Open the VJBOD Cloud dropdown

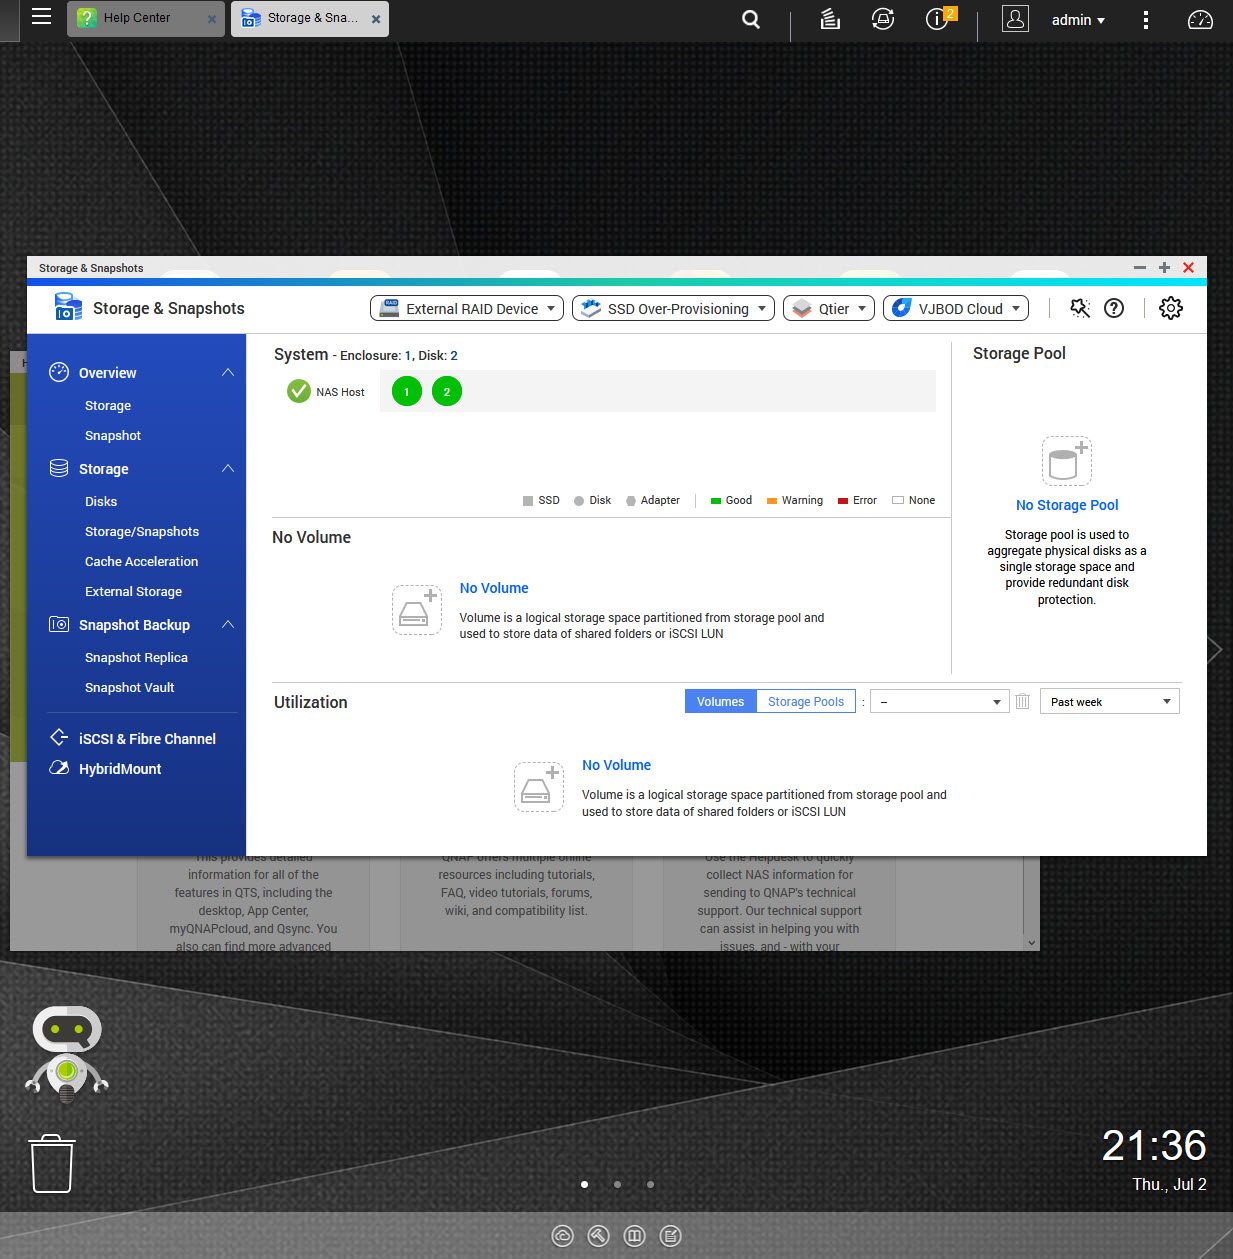[956, 309]
